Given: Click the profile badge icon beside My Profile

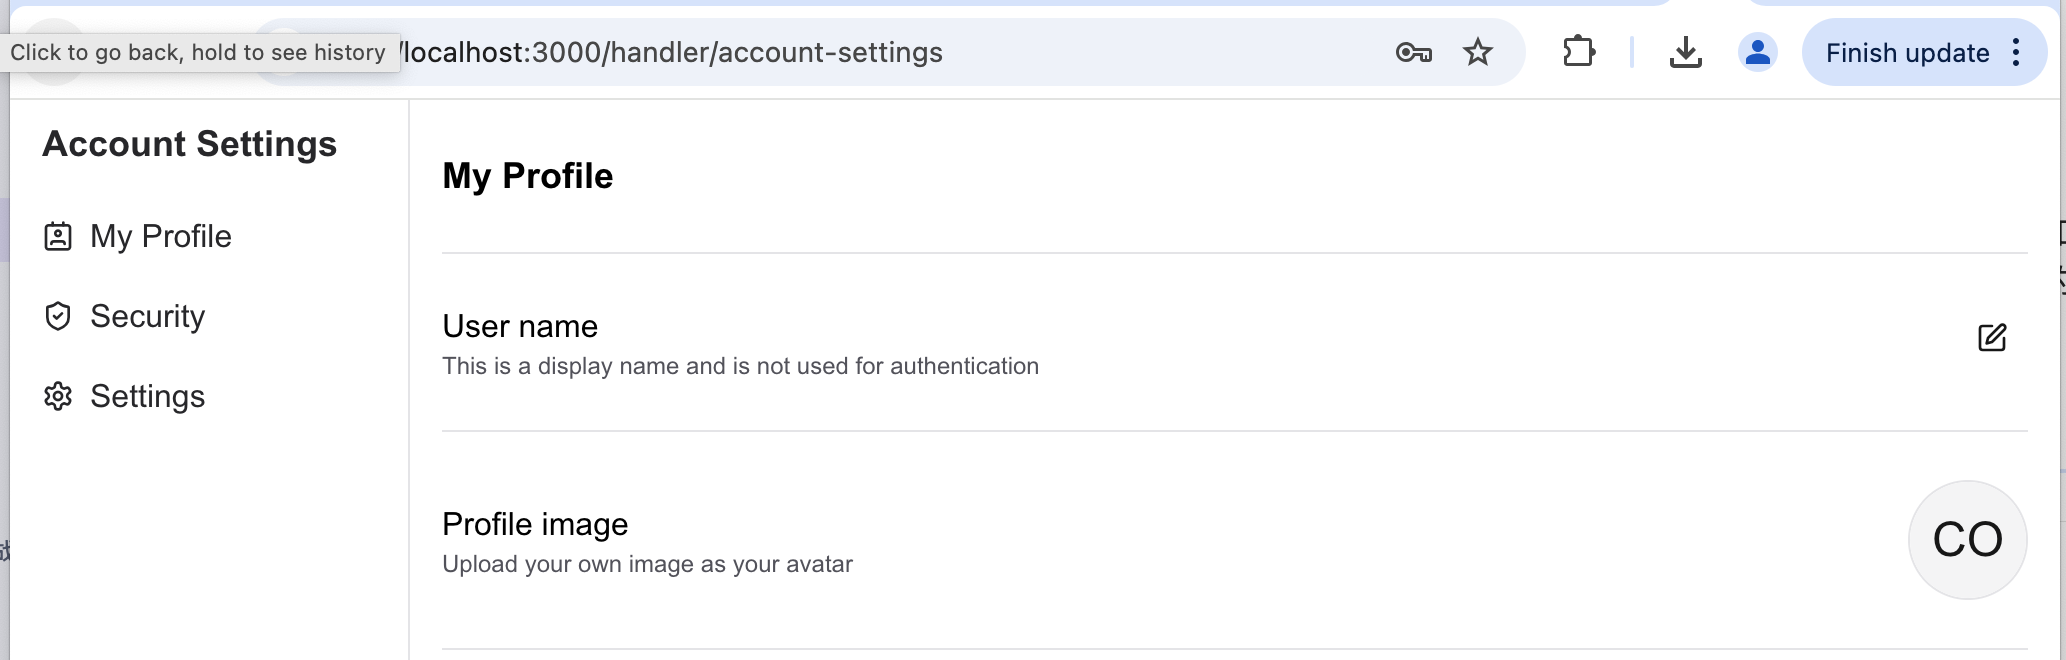Looking at the screenshot, I should click(58, 236).
